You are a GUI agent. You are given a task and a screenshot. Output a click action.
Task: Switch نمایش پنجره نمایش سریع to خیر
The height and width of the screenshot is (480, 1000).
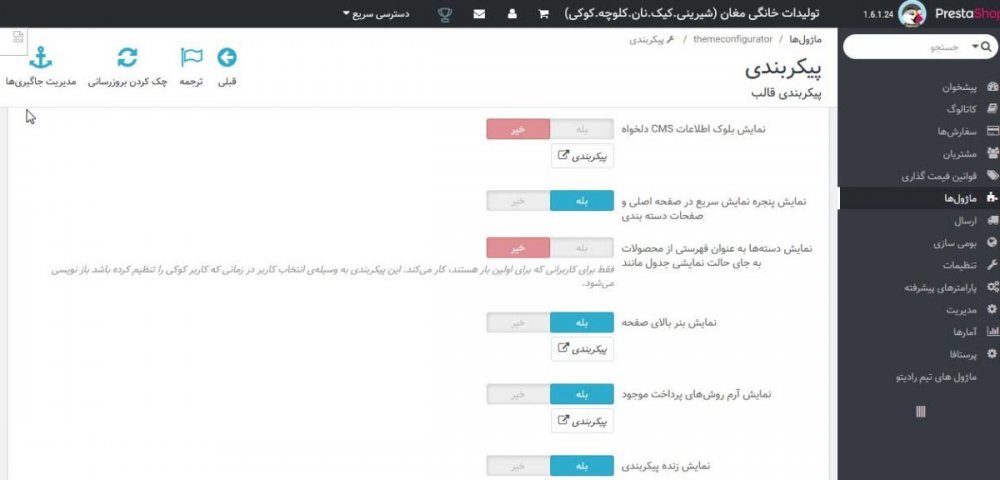[518, 201]
